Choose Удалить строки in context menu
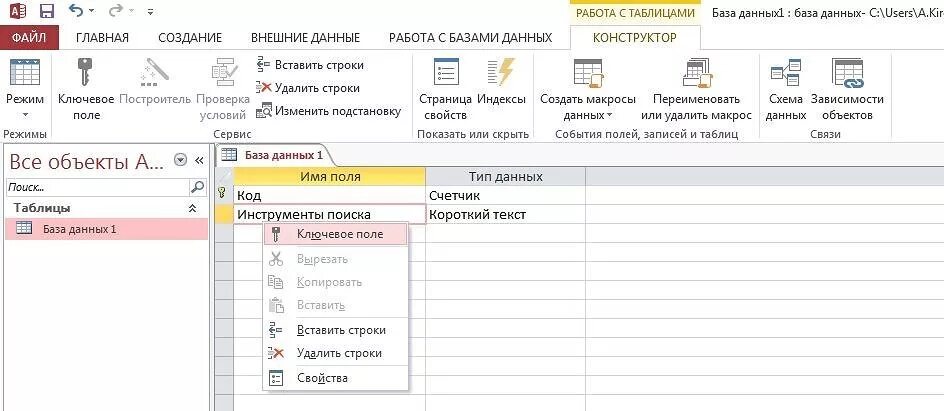 click(335, 353)
